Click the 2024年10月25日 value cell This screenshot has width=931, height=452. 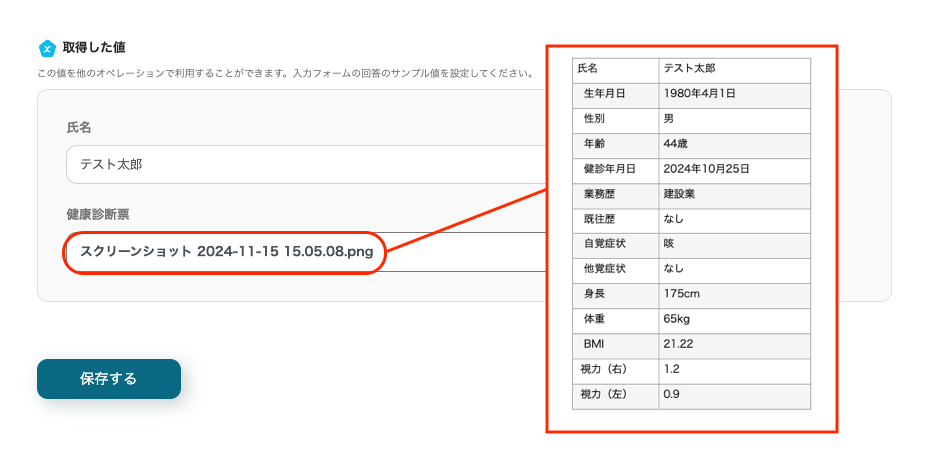point(734,171)
